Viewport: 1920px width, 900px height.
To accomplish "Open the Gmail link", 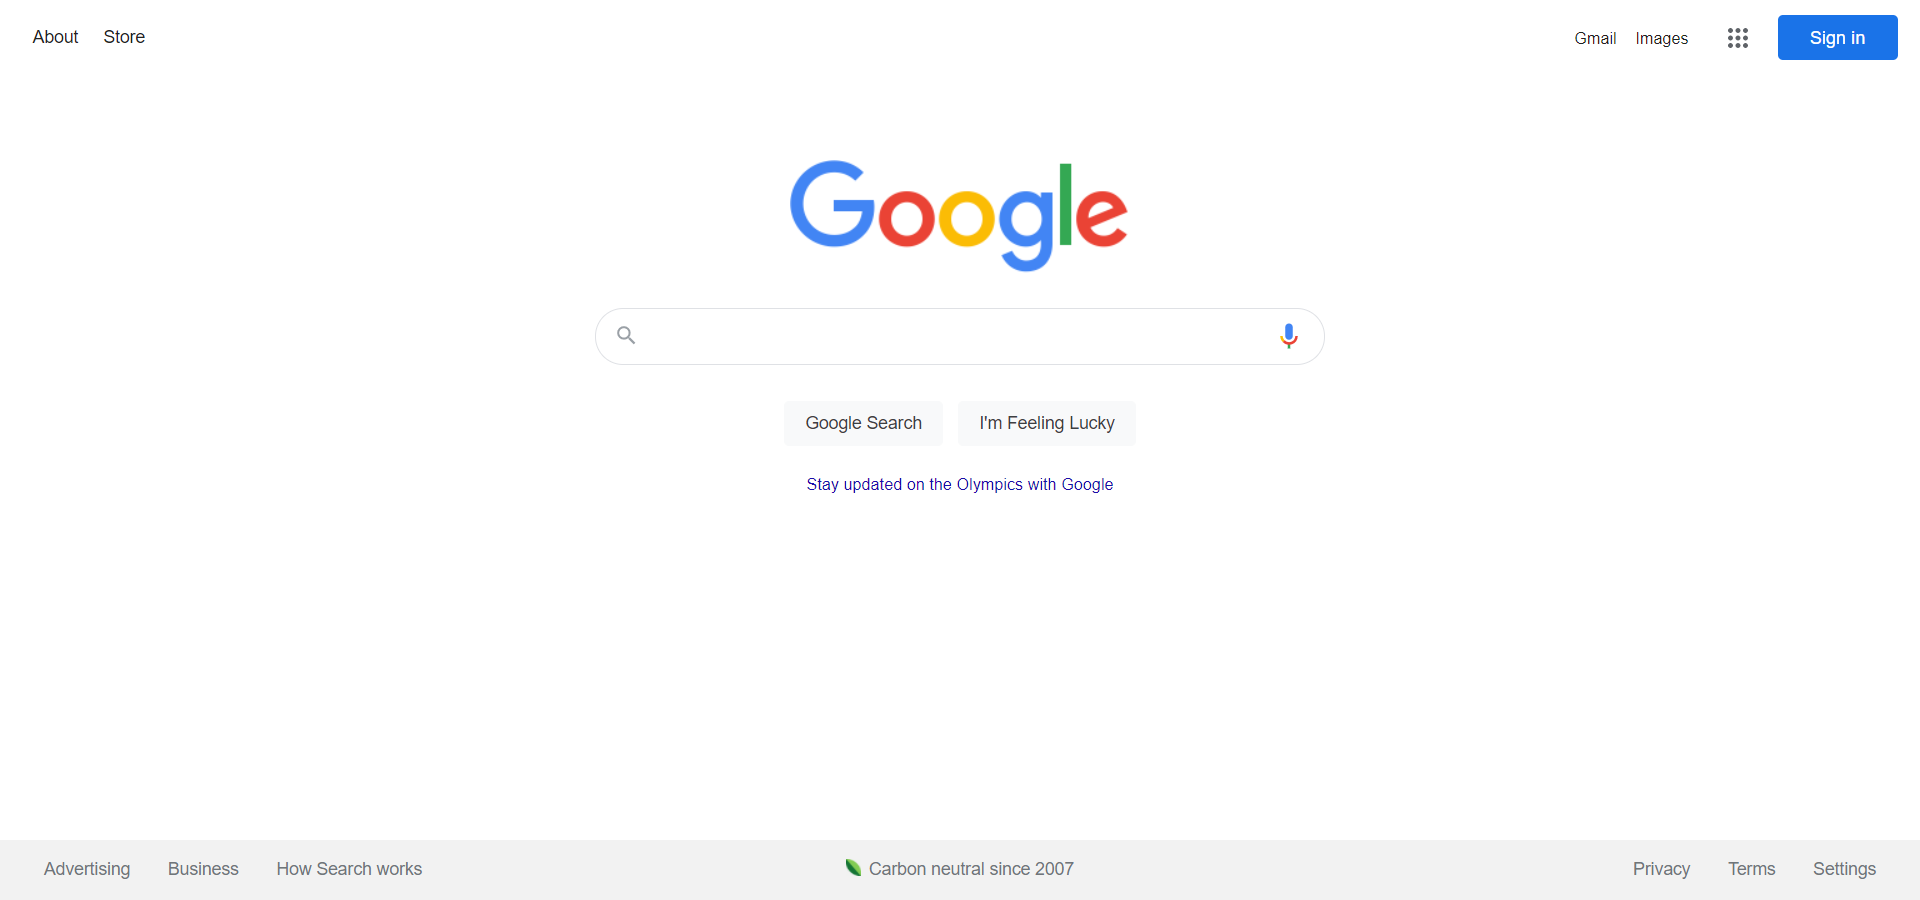I will [1595, 38].
